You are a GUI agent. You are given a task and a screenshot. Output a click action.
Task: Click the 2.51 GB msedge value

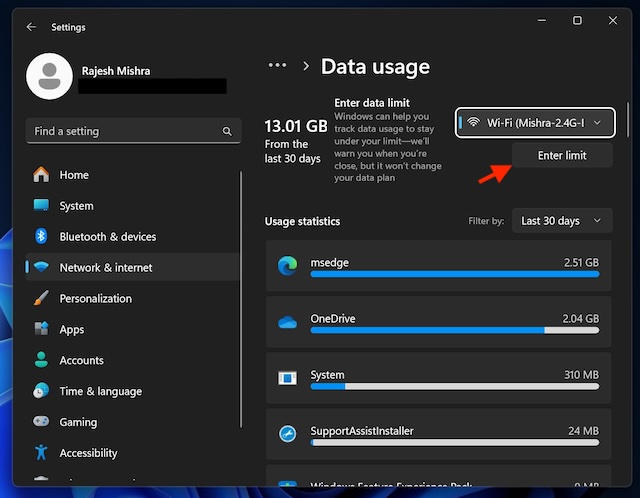[x=581, y=262]
